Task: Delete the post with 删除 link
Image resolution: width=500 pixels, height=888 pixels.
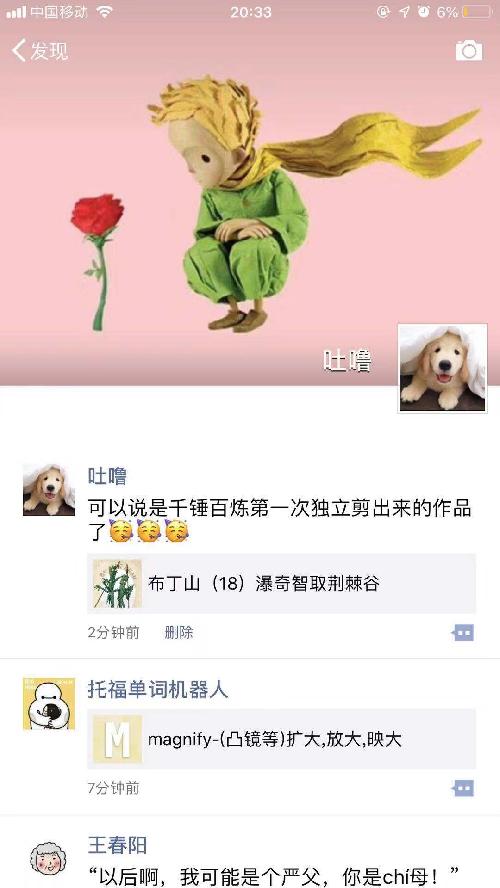Action: point(179,633)
